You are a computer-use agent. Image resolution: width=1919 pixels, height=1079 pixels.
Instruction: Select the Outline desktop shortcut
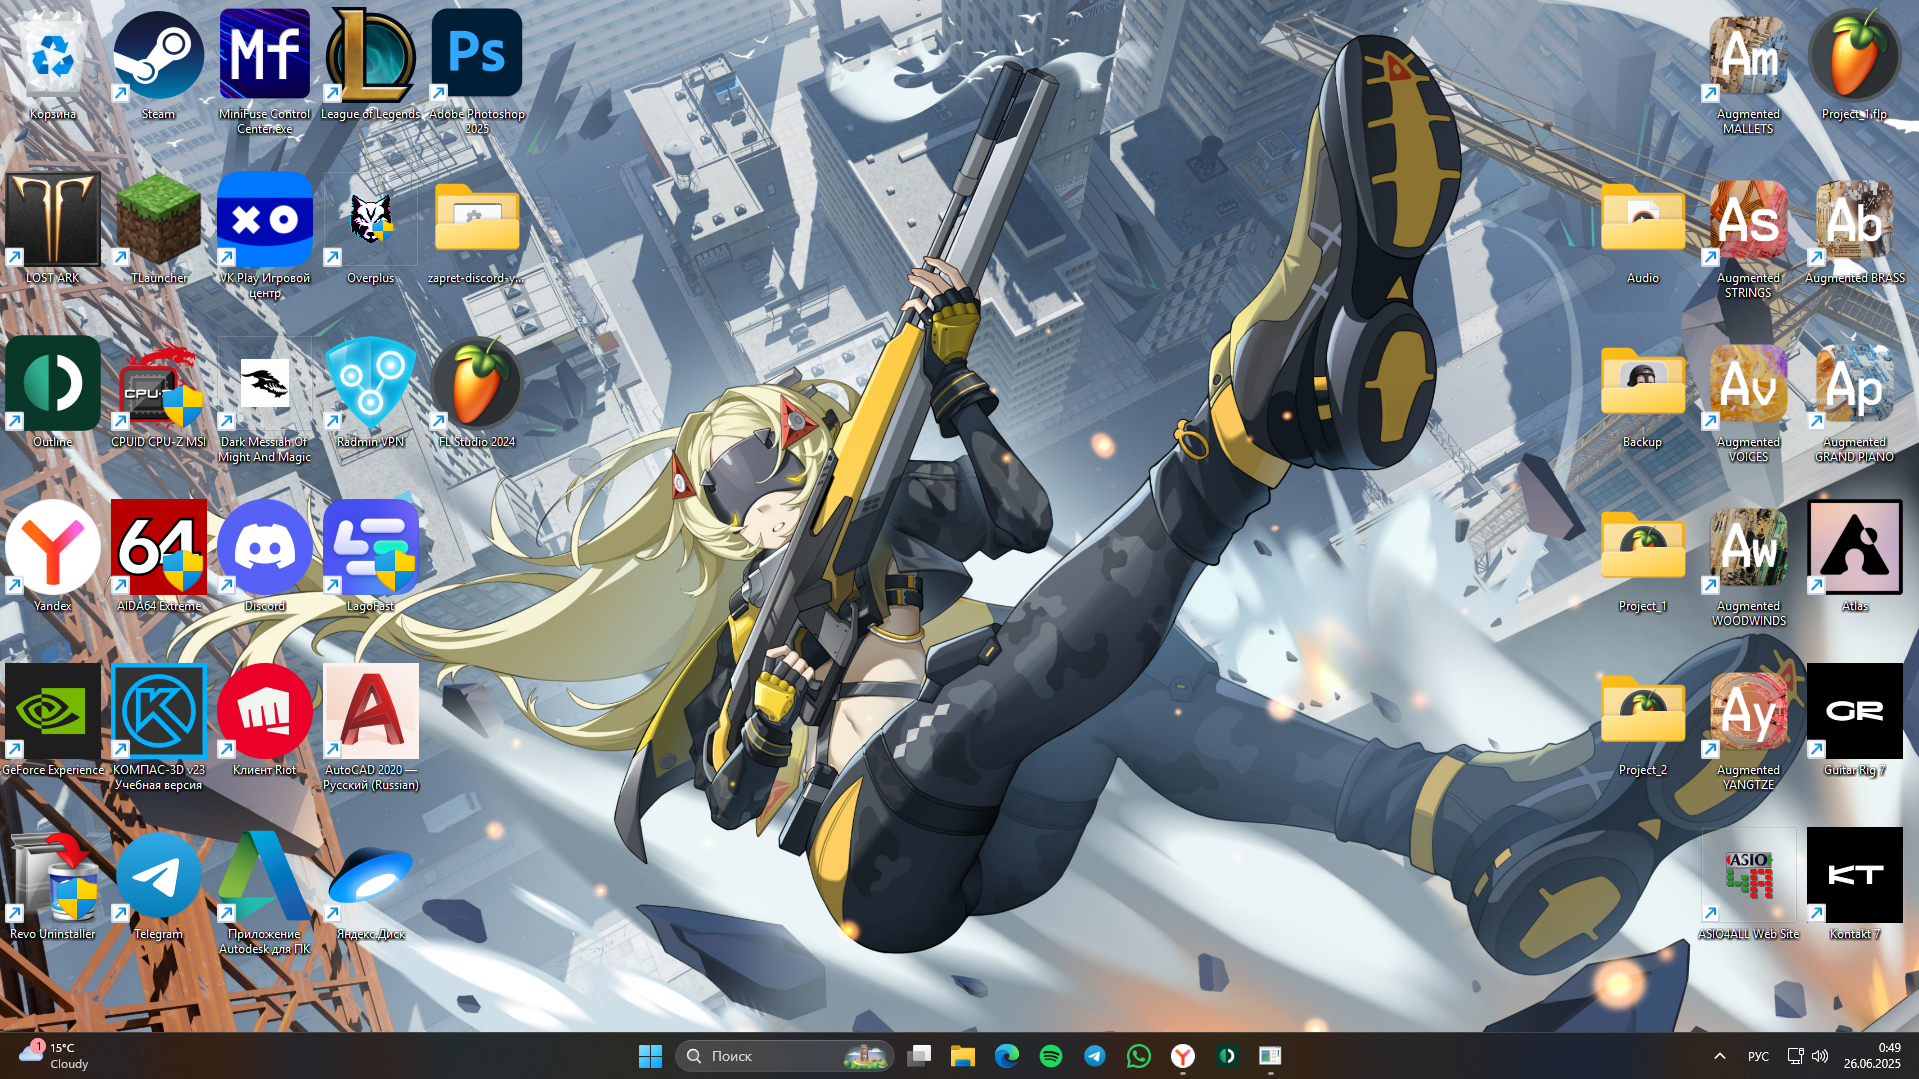pos(53,393)
